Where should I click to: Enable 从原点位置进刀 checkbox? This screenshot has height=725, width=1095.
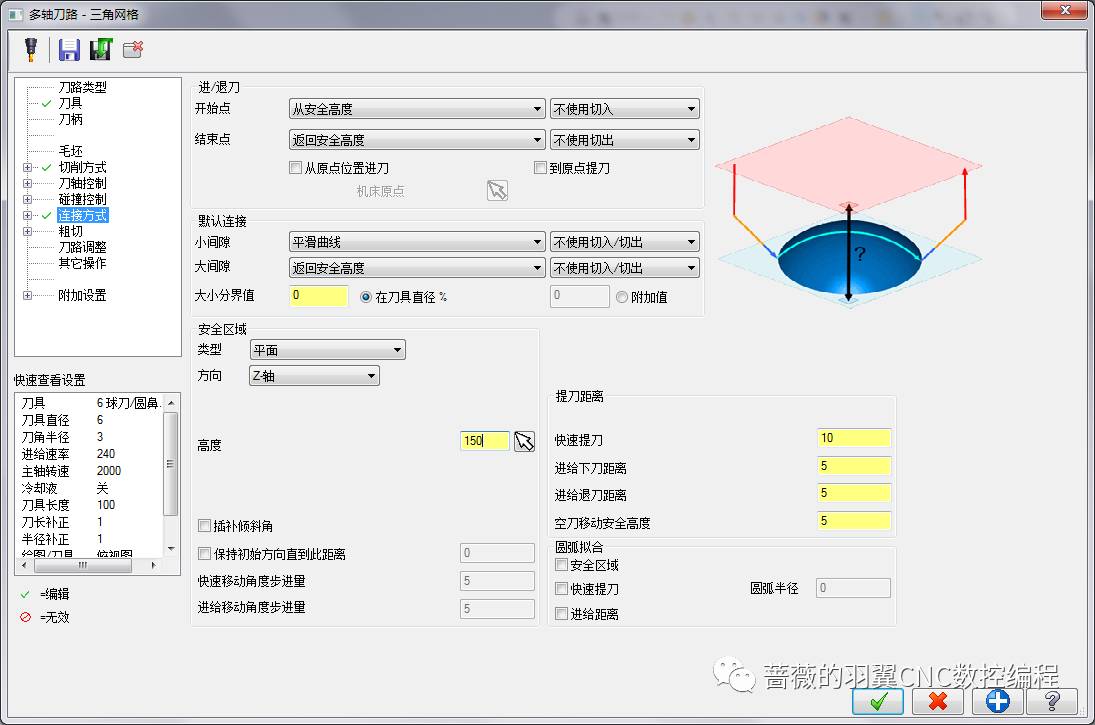click(x=295, y=168)
